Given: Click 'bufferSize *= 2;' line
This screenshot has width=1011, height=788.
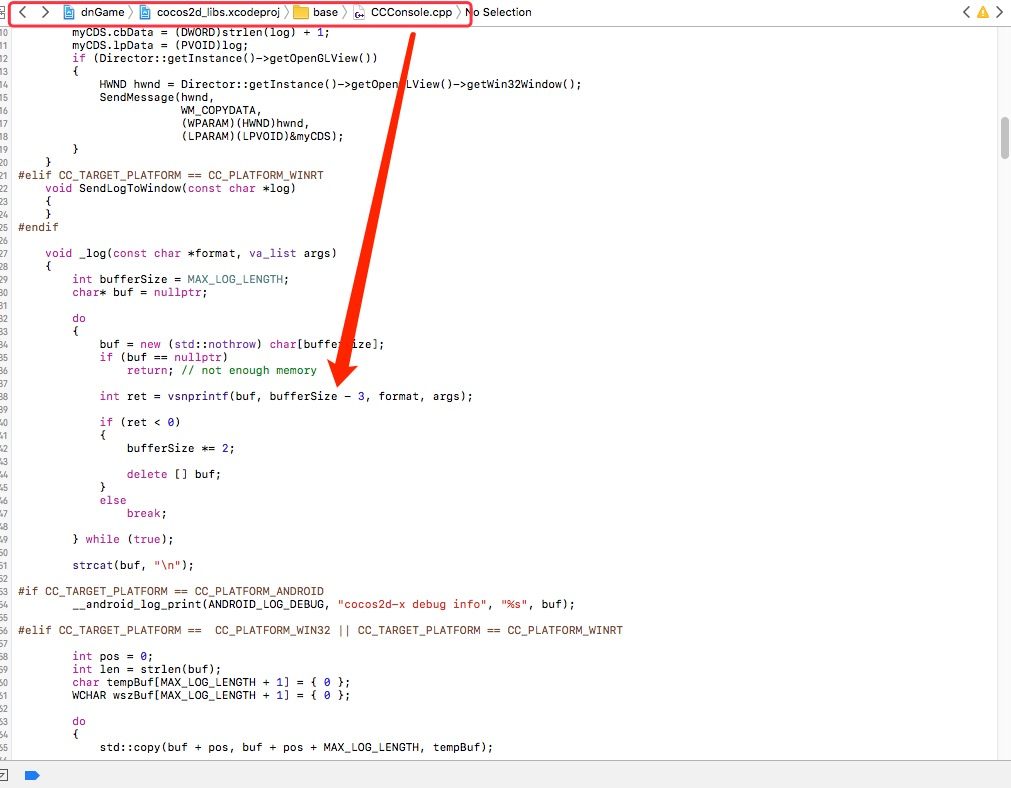Looking at the screenshot, I should coord(181,448).
